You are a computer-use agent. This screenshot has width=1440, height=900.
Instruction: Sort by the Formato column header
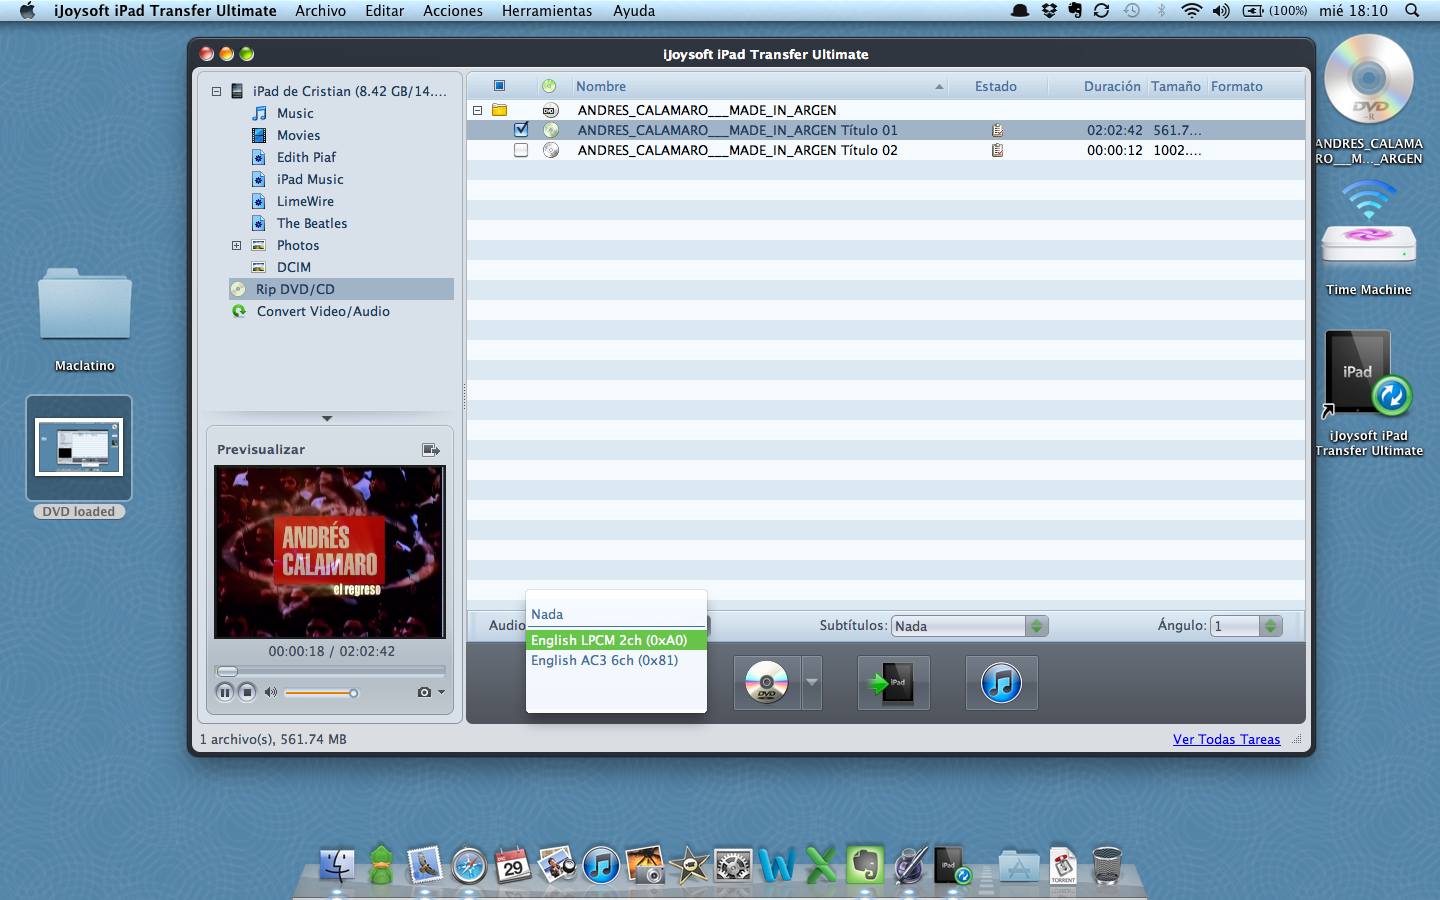pos(1255,86)
